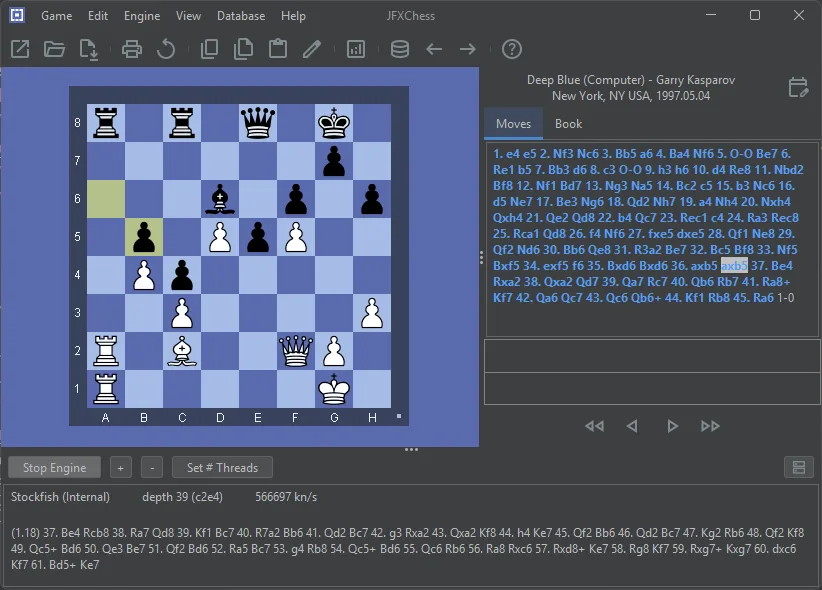Image resolution: width=822 pixels, height=590 pixels.
Task: Click the JFXChess application logo icon
Action: (x=17, y=15)
